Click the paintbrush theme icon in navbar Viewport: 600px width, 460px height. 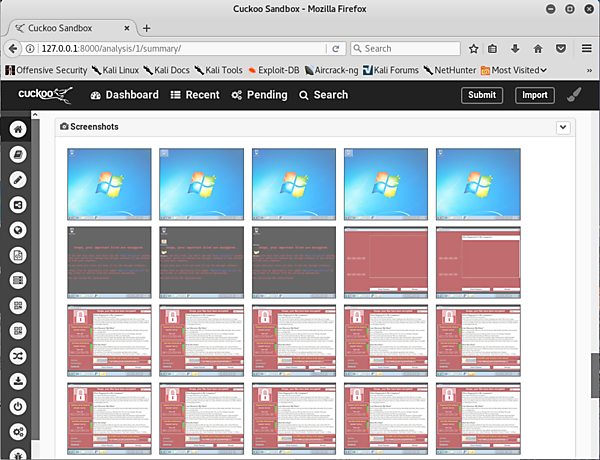pos(573,96)
